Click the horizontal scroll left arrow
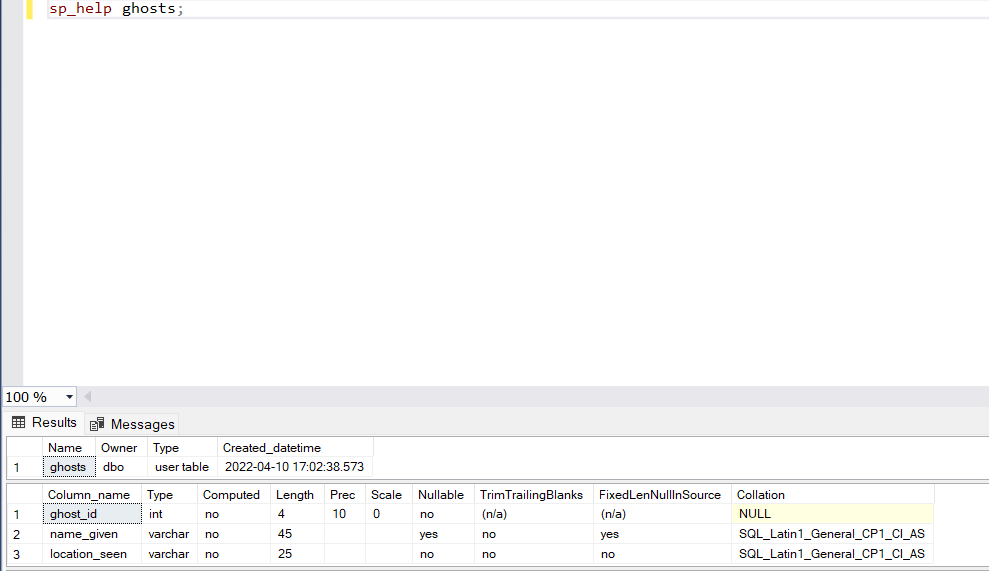This screenshot has width=989, height=571. pyautogui.click(x=88, y=397)
